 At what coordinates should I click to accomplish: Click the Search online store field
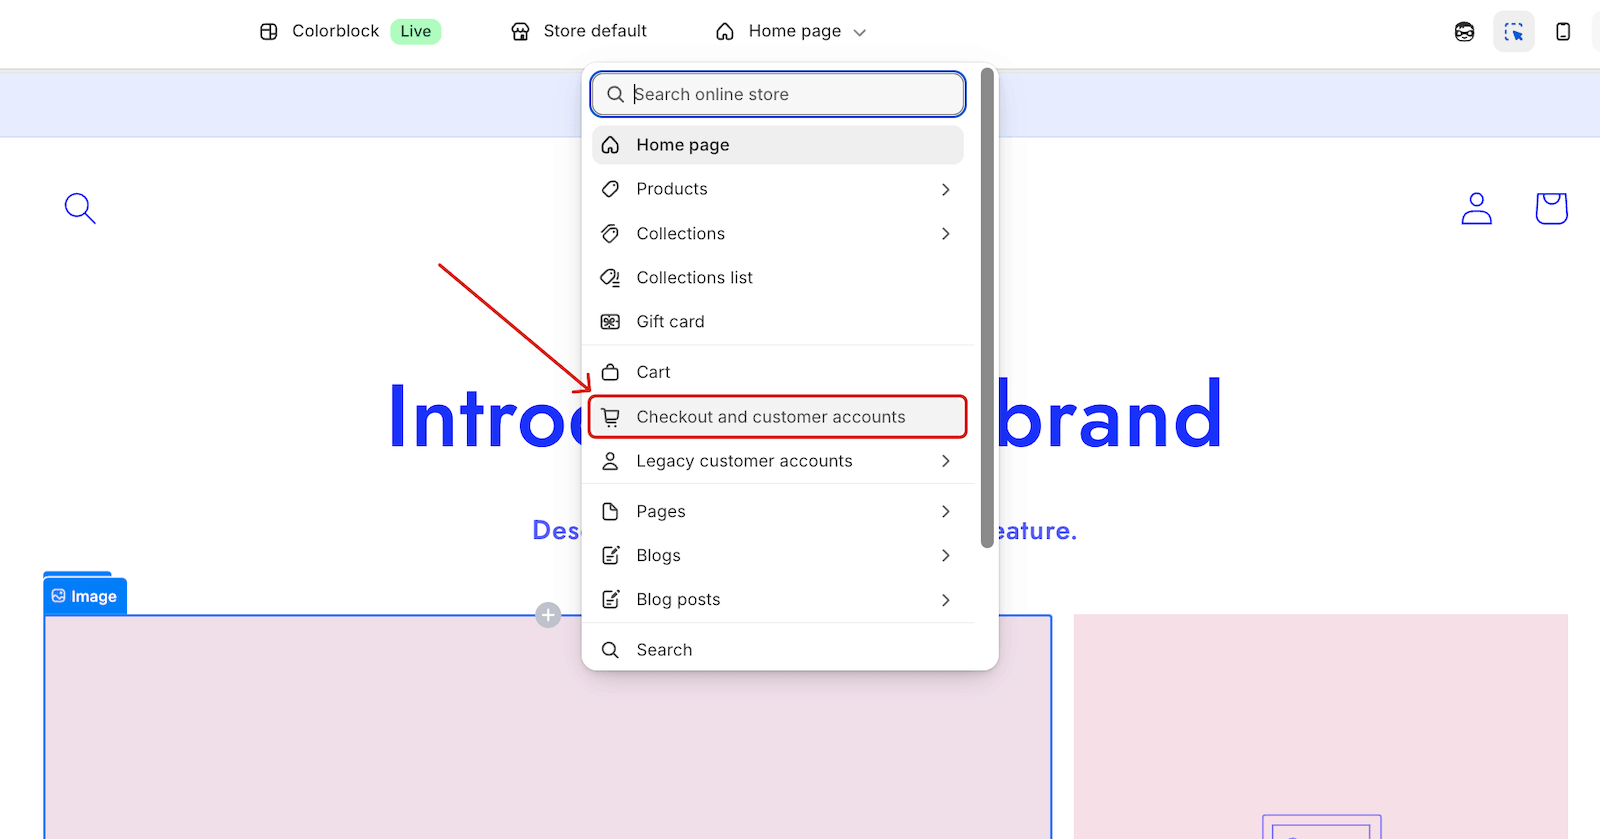pos(790,94)
